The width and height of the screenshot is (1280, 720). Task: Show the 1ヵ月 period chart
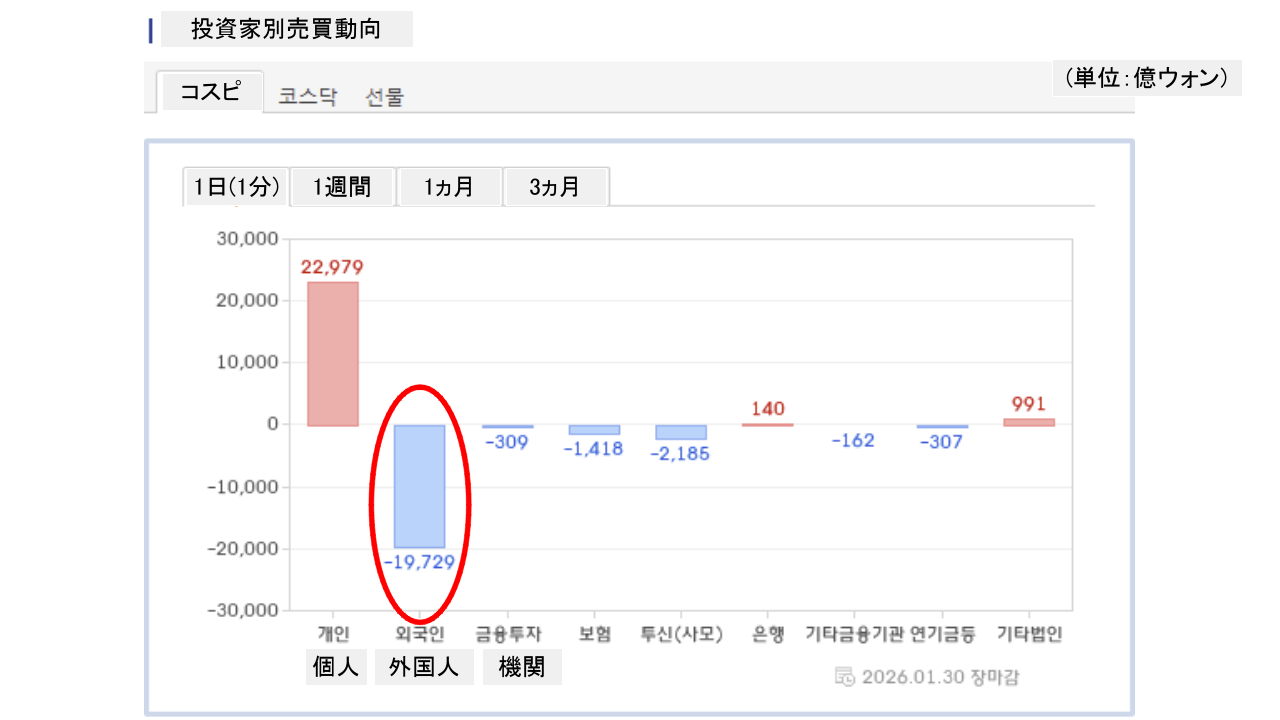448,187
